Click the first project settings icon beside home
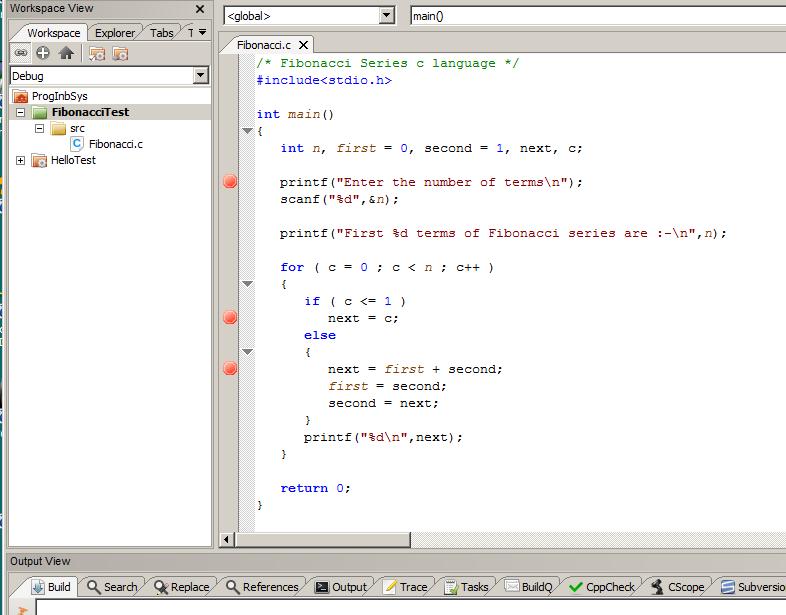 (97, 54)
